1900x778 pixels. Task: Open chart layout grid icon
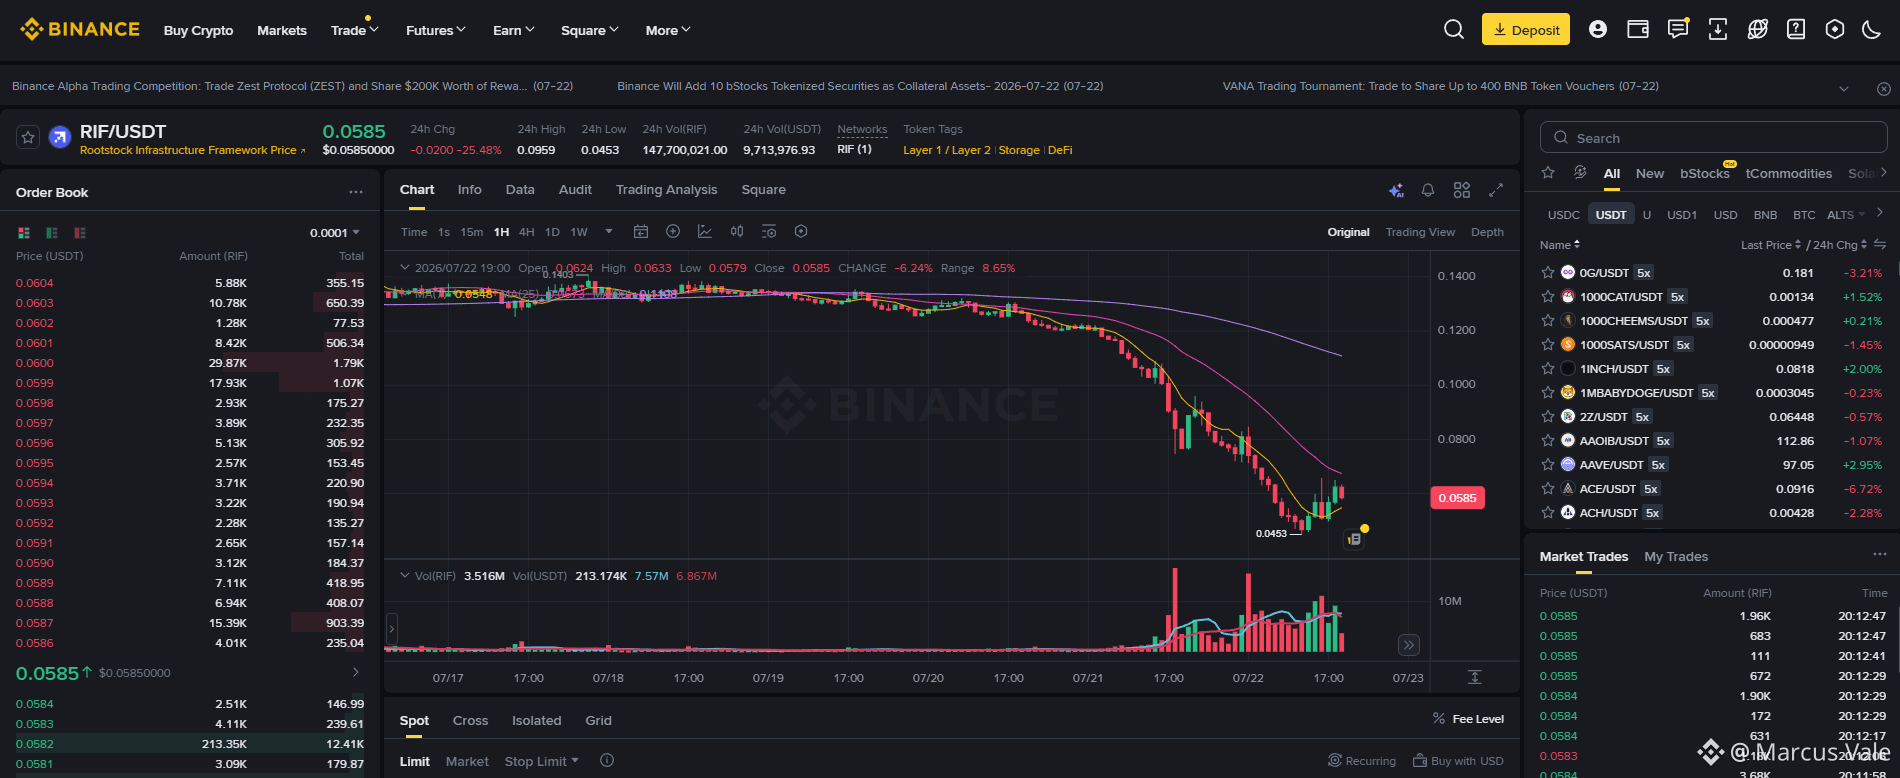pyautogui.click(x=1462, y=190)
